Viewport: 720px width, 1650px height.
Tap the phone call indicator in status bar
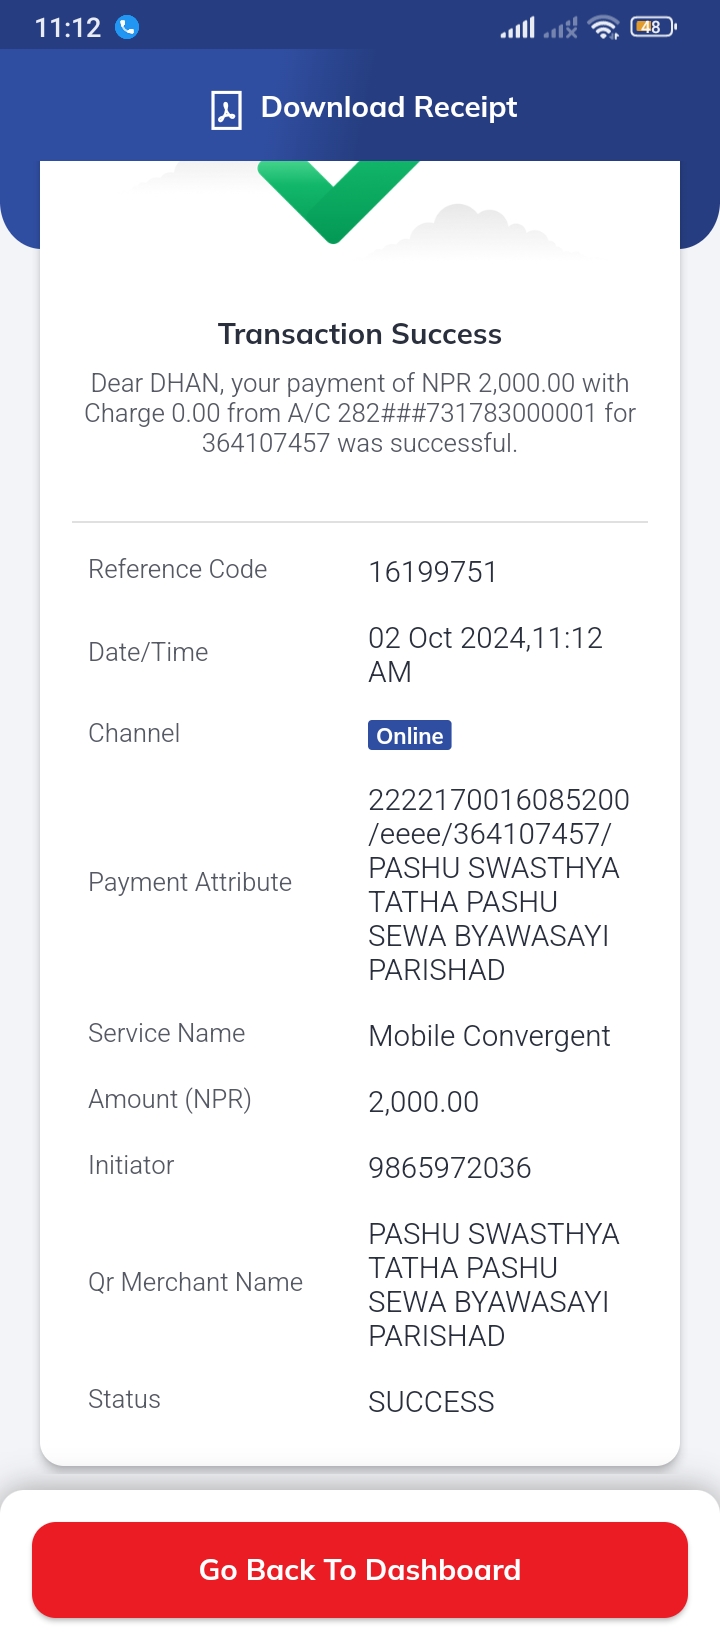point(127,27)
